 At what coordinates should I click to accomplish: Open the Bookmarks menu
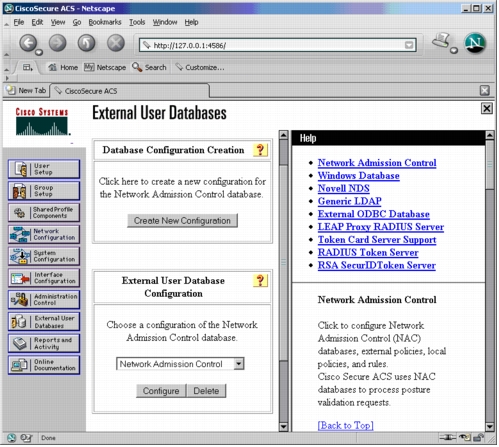point(105,22)
